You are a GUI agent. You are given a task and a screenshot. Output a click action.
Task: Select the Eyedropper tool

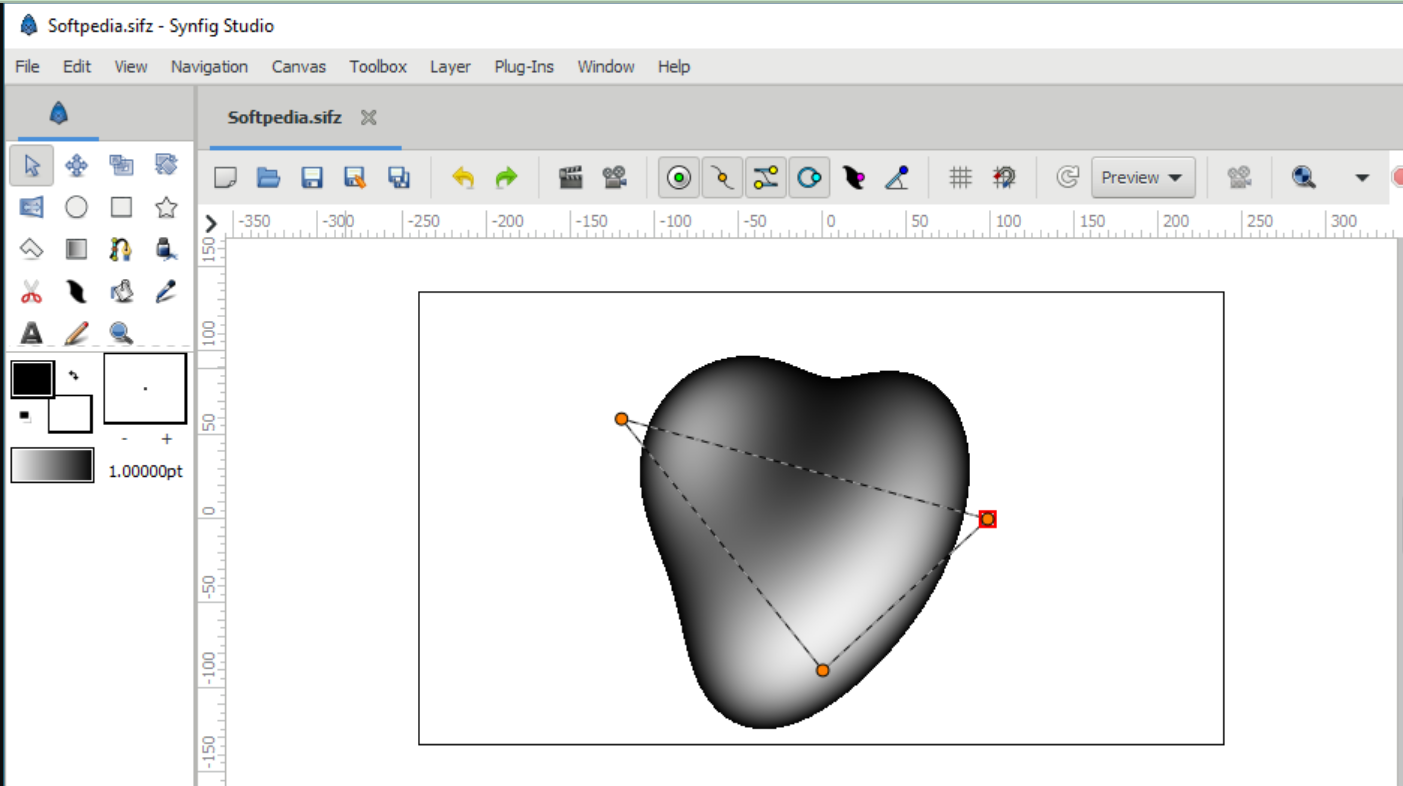pos(166,291)
